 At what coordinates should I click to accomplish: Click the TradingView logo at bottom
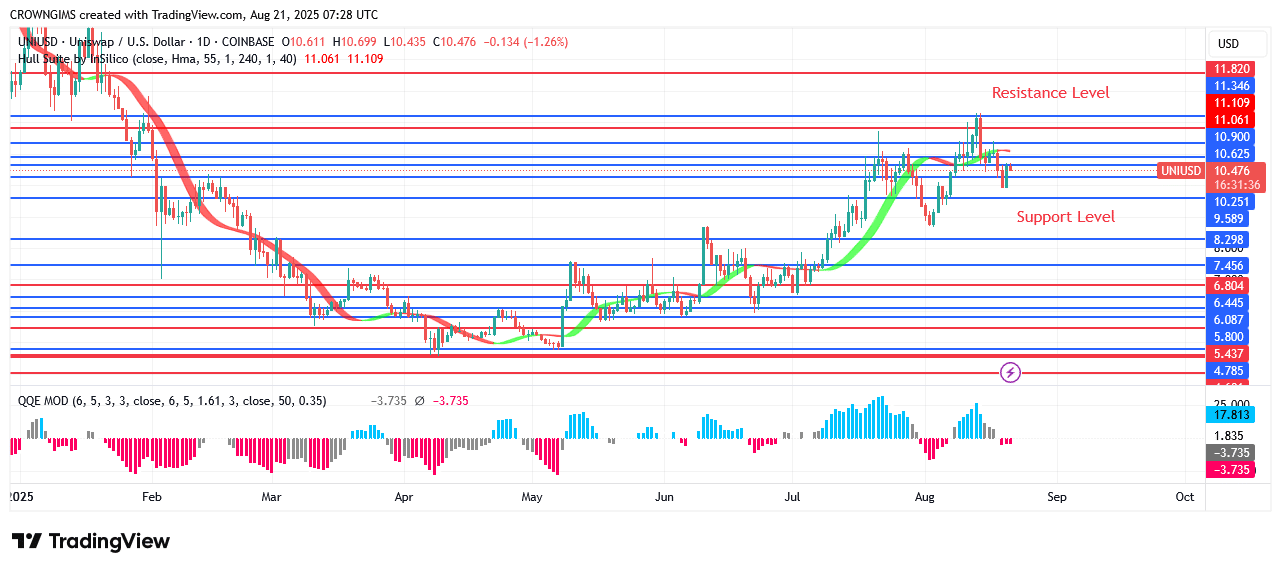click(91, 541)
